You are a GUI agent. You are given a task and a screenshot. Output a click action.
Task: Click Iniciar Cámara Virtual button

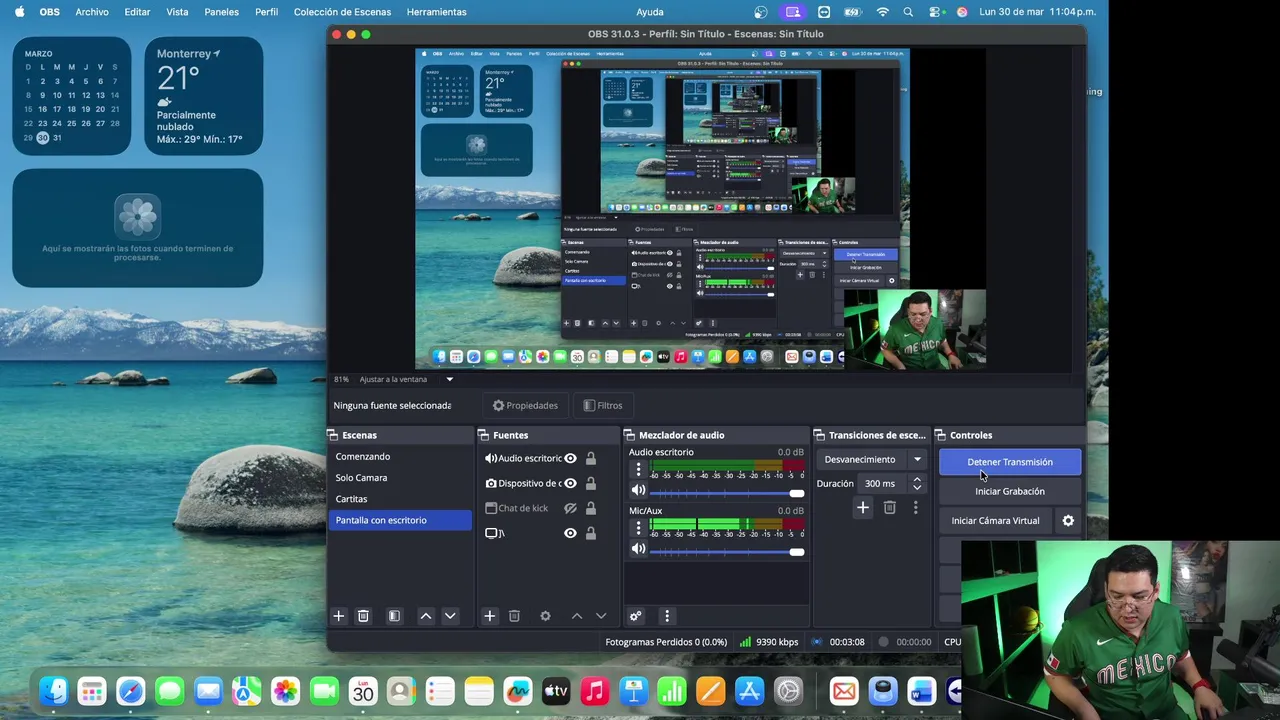tap(995, 521)
